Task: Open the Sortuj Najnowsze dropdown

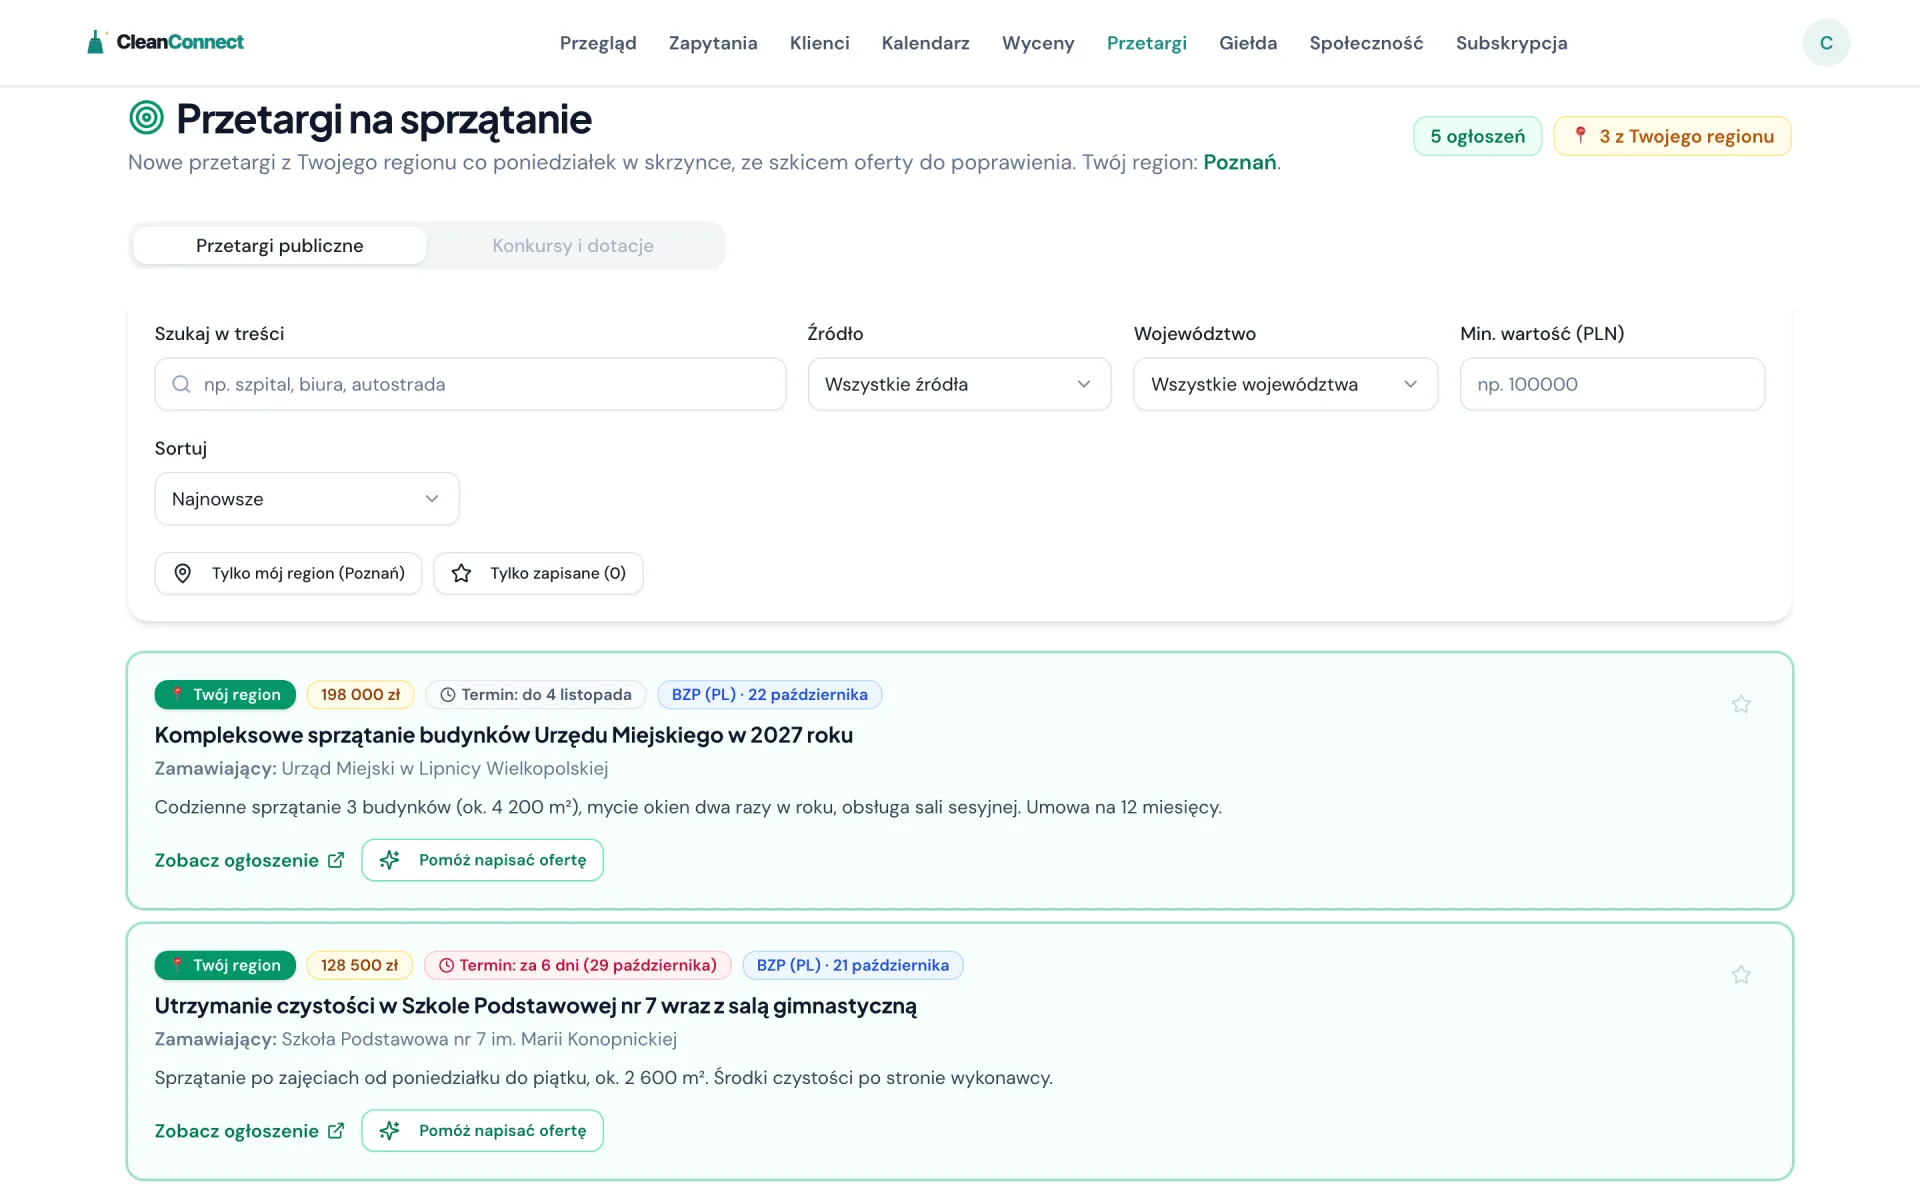Action: (307, 499)
